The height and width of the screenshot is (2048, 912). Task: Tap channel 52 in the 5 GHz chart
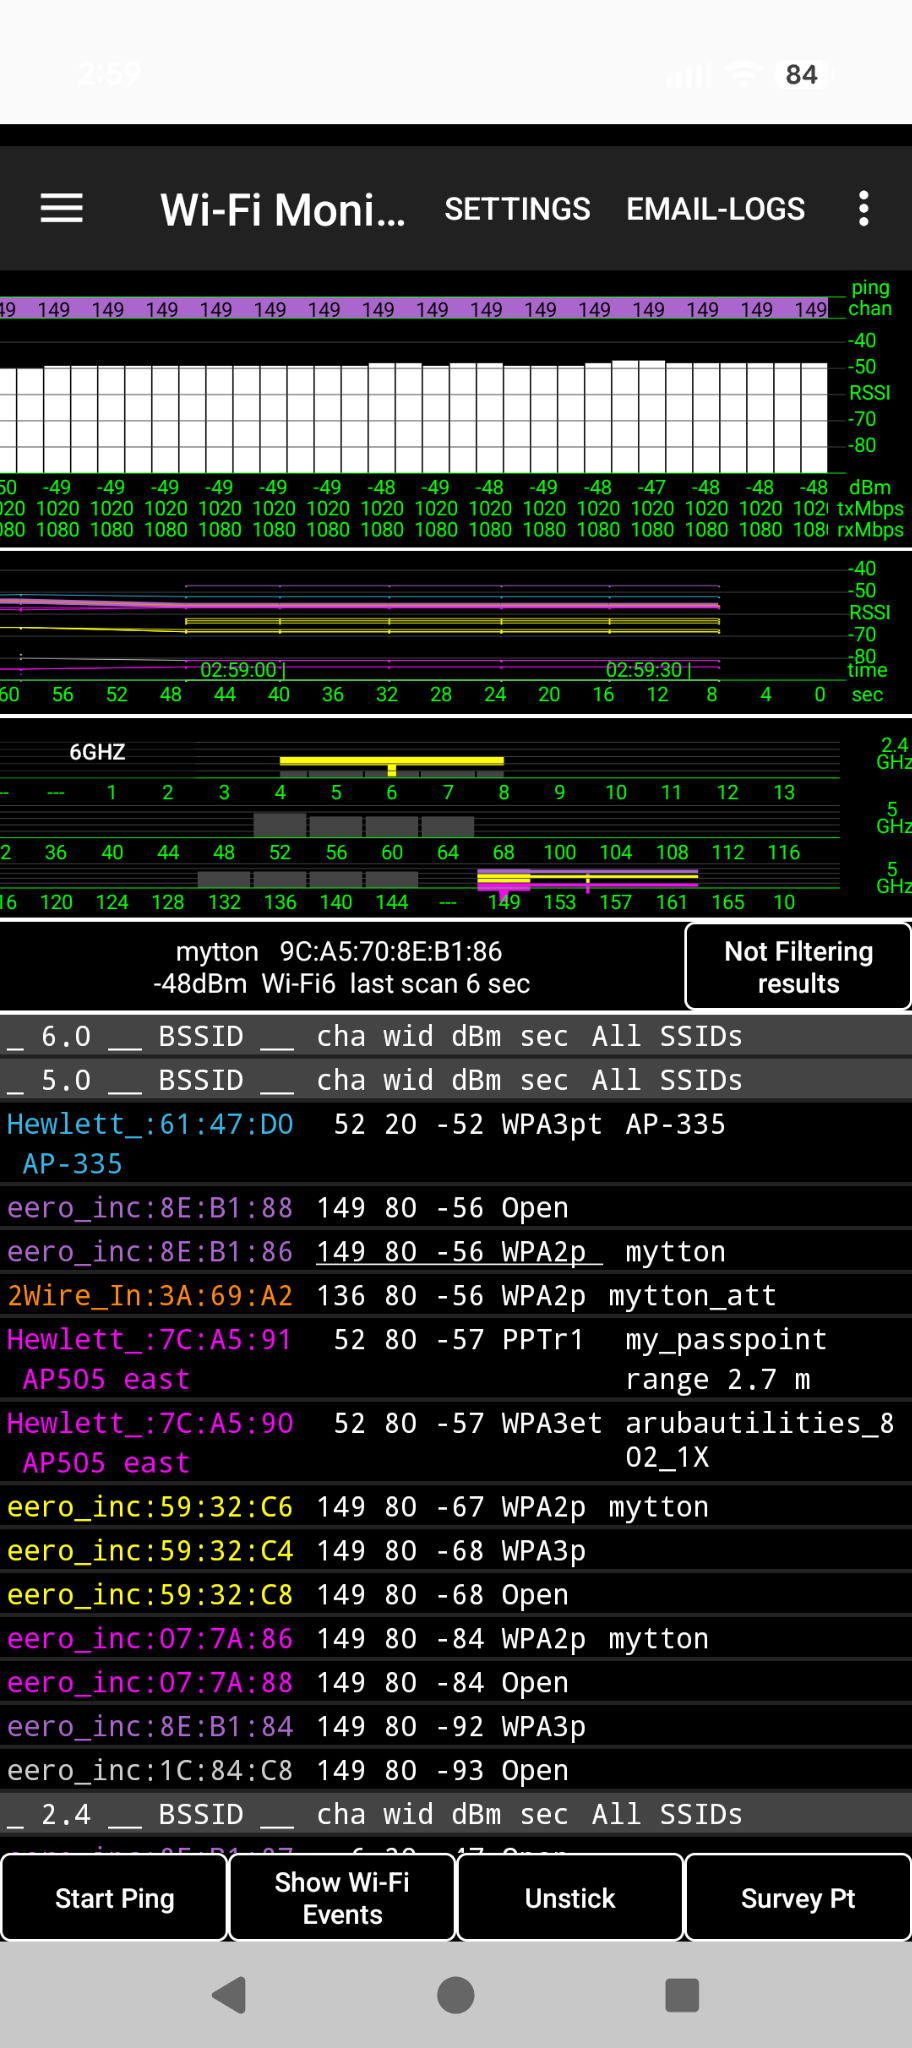coord(280,852)
